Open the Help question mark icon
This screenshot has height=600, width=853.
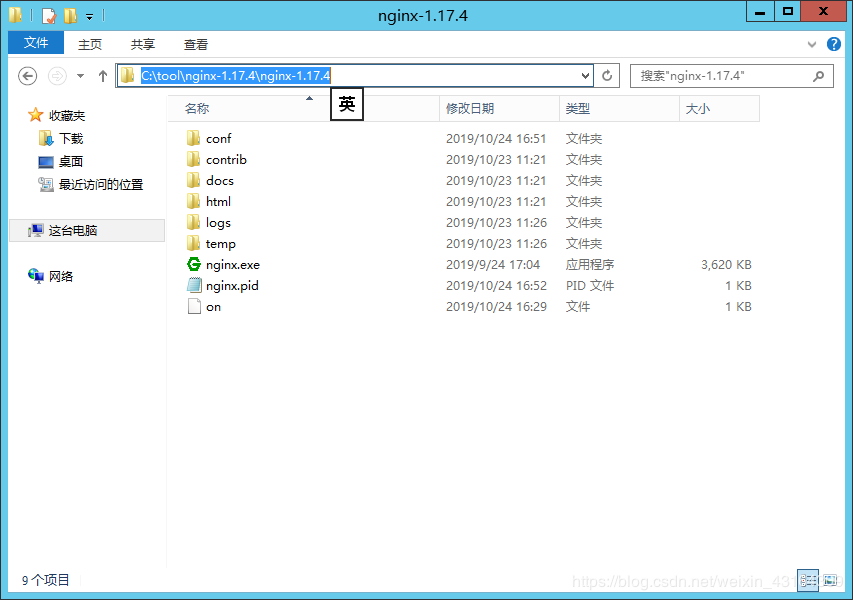pos(833,44)
